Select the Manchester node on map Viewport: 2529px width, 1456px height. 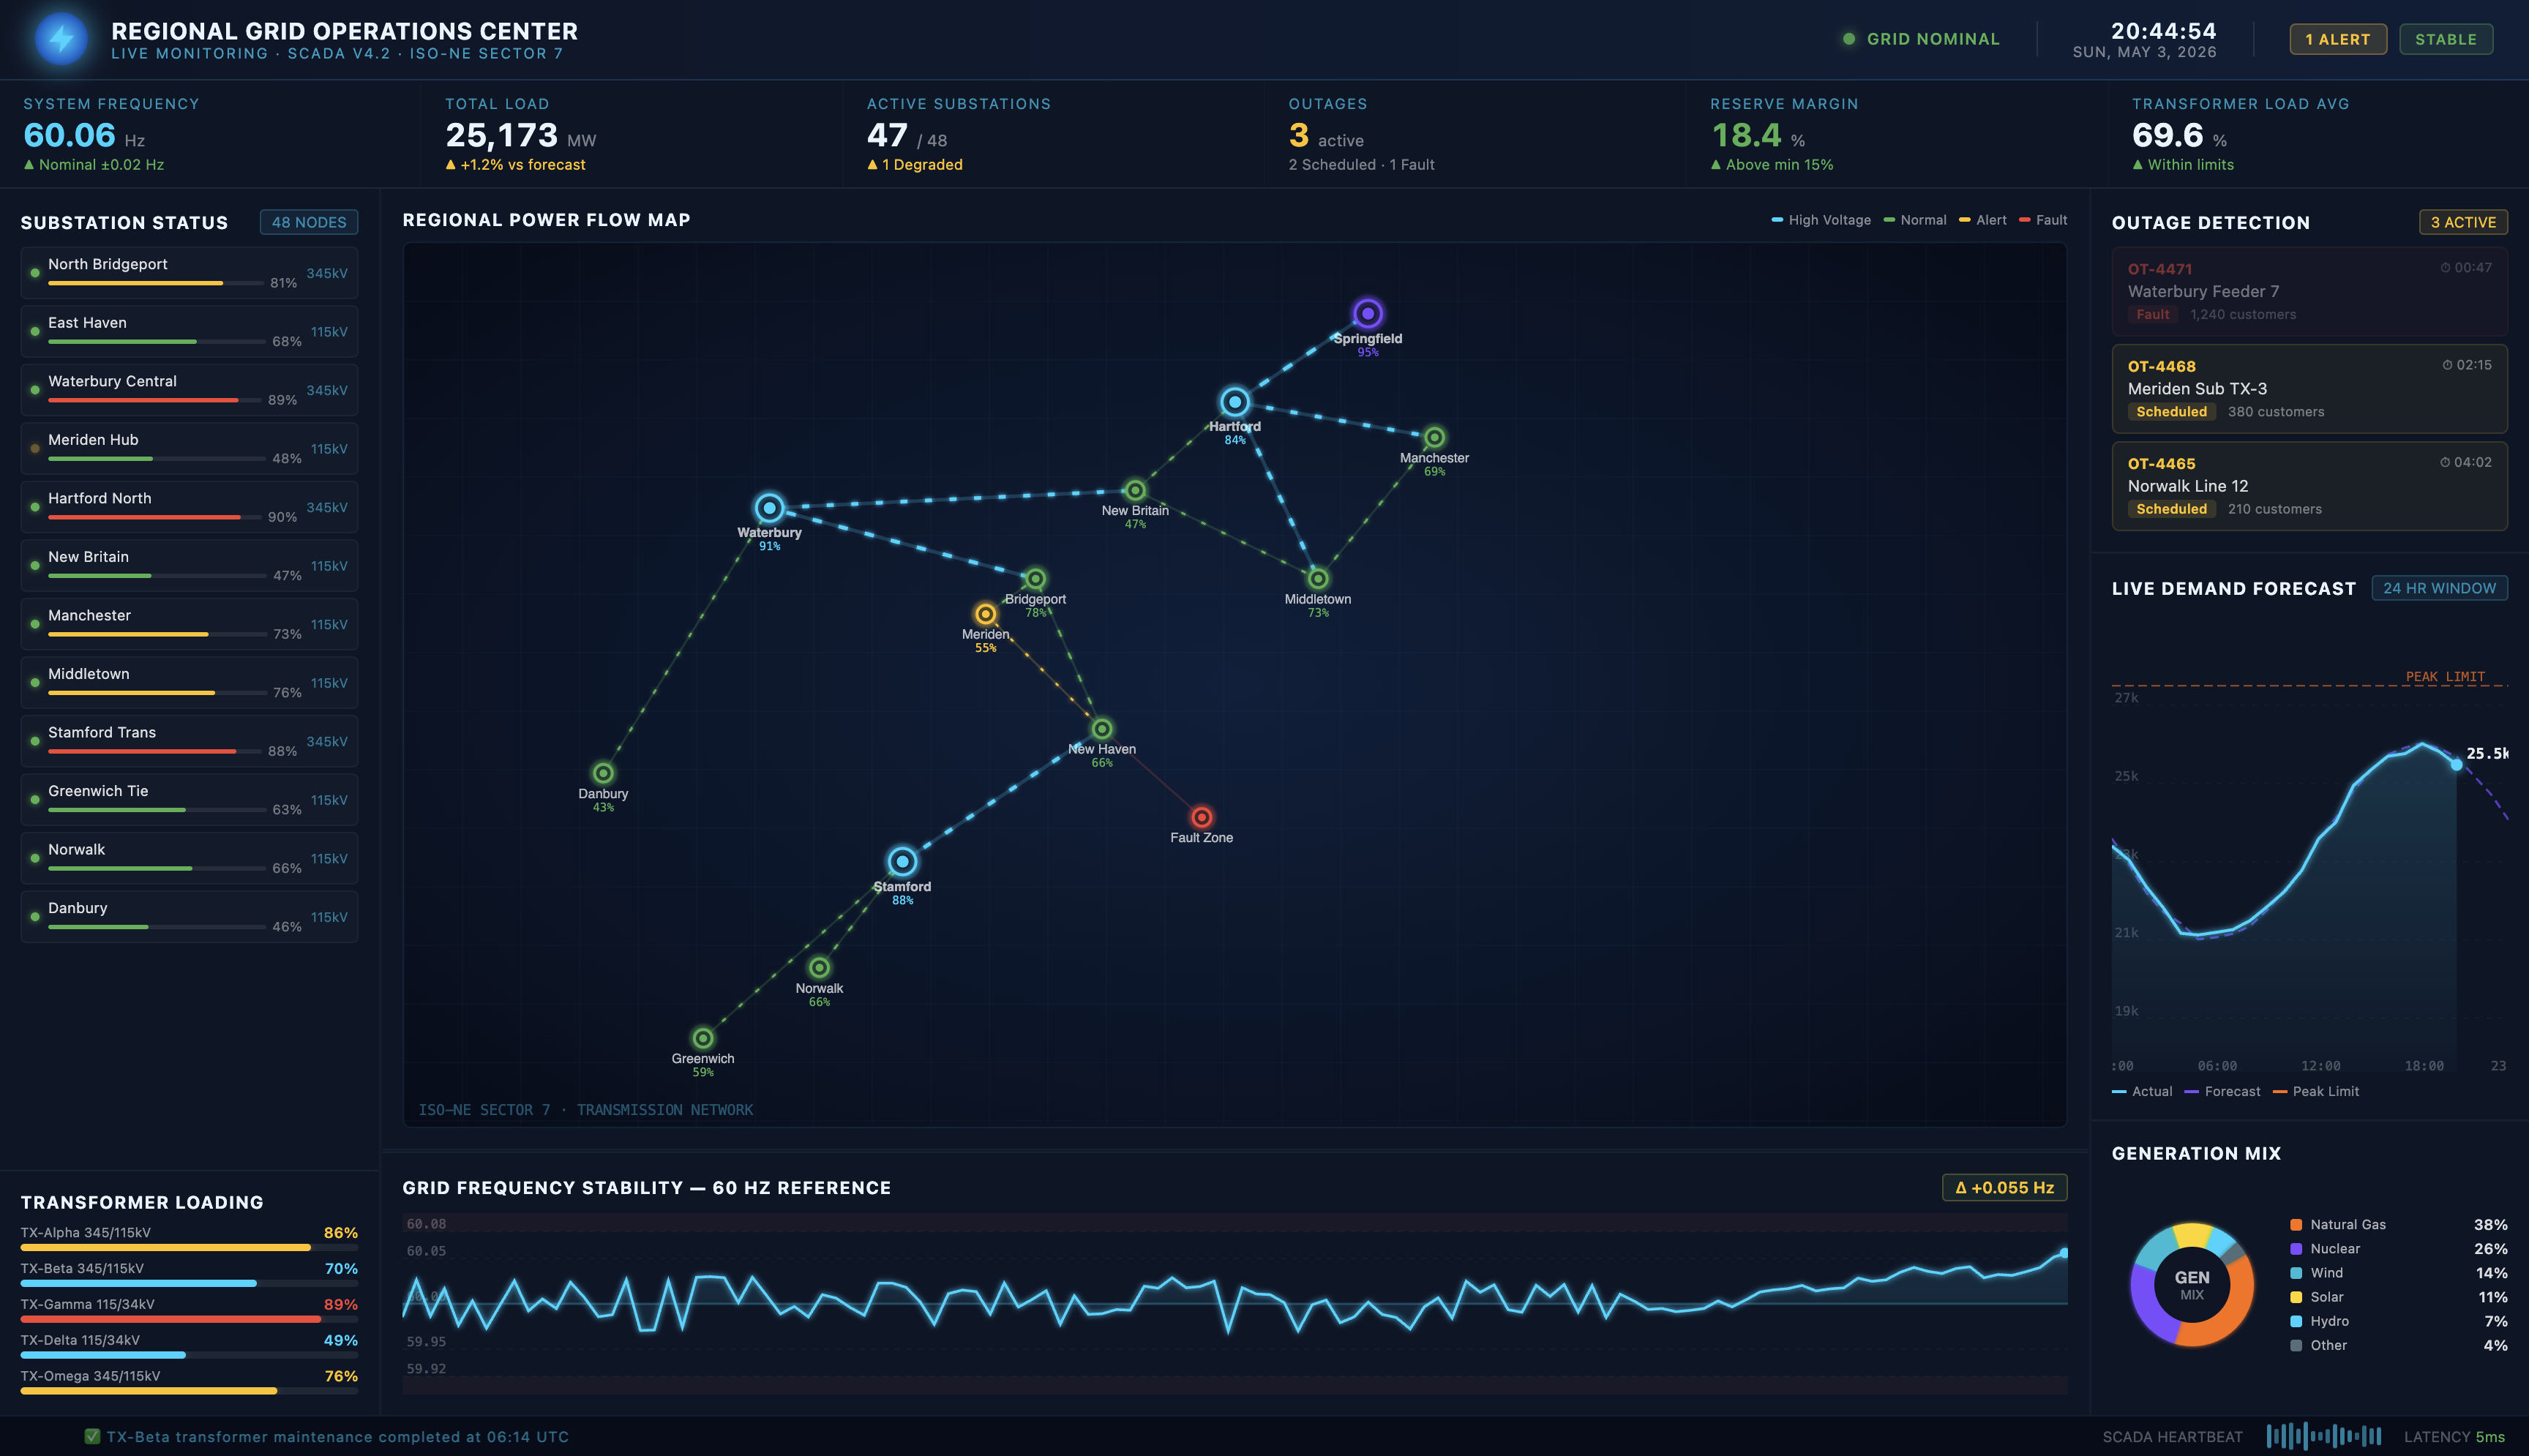click(x=1434, y=437)
